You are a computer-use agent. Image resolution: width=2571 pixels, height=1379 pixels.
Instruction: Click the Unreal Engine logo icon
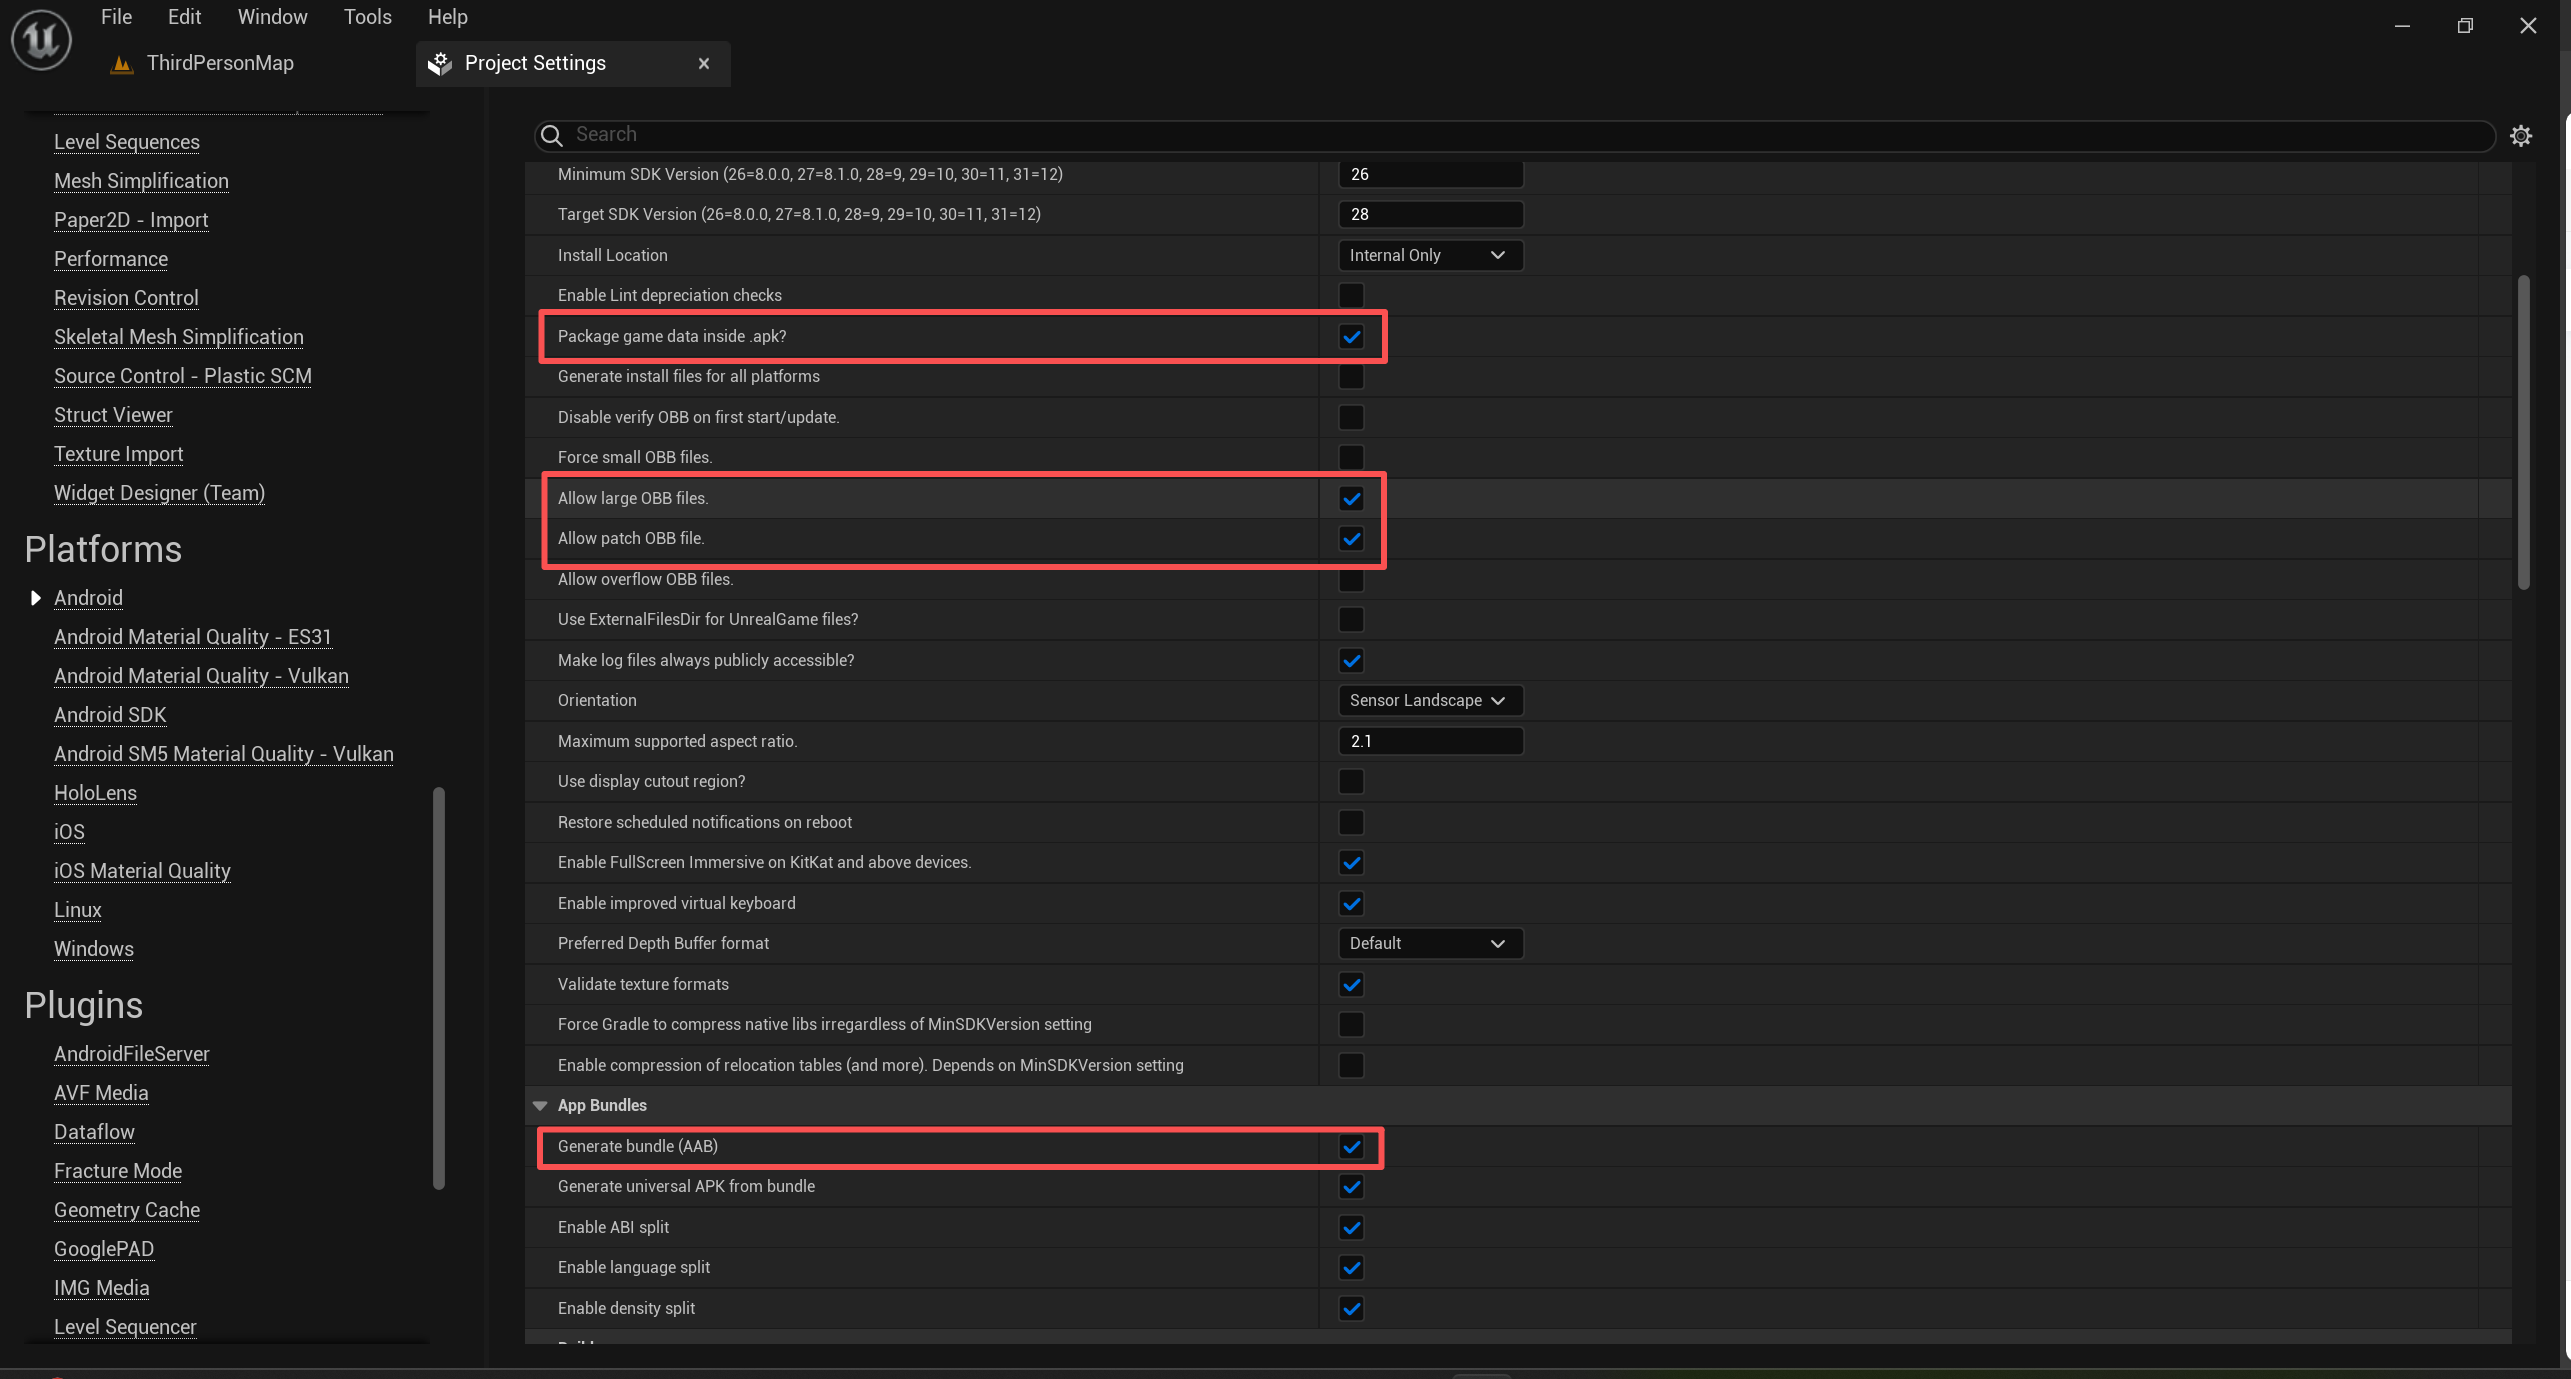click(41, 40)
